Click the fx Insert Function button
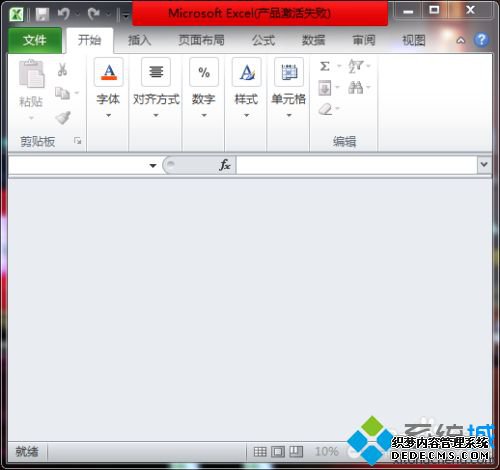500x470 pixels. [225, 165]
